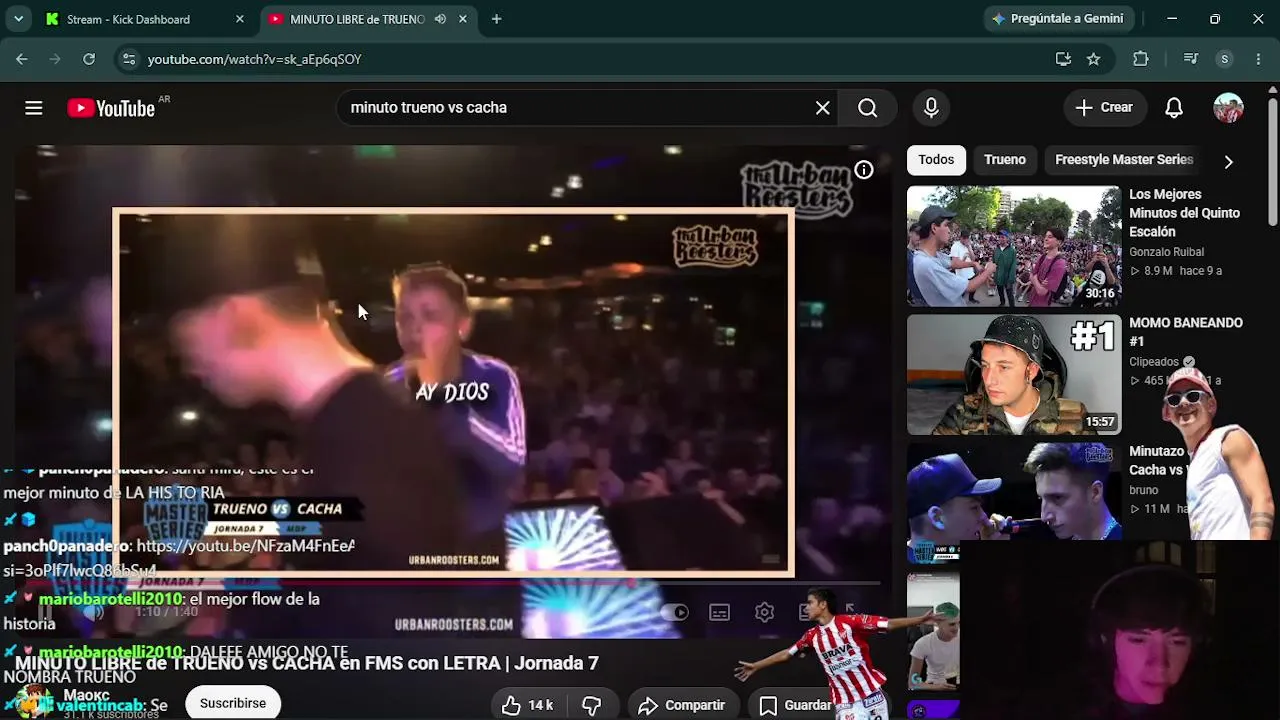Open the Crear create button
This screenshot has height=720, width=1280.
[1104, 108]
